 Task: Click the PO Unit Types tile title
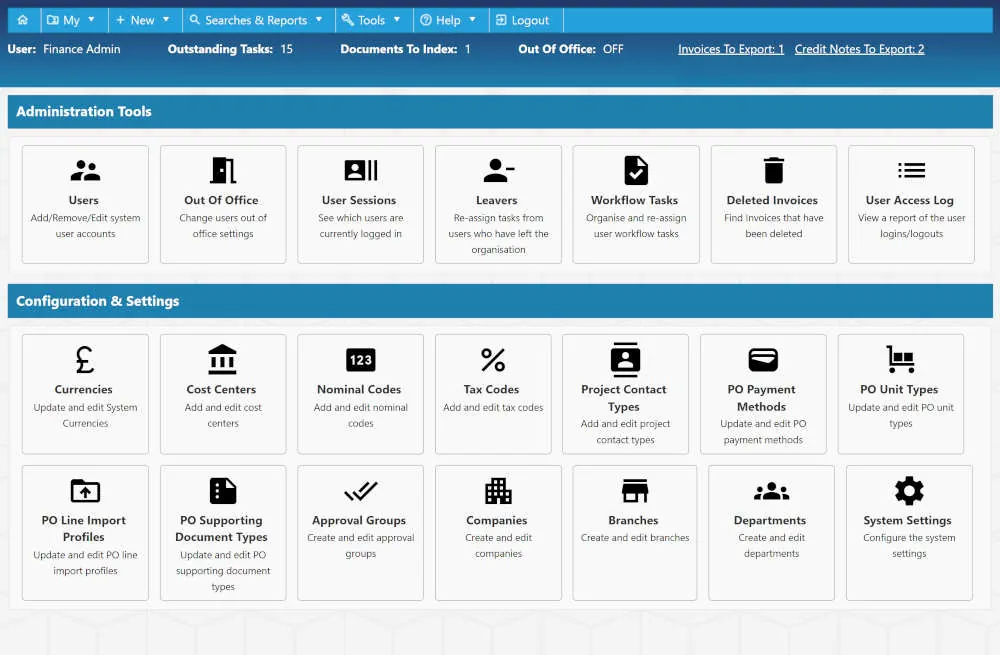(899, 390)
